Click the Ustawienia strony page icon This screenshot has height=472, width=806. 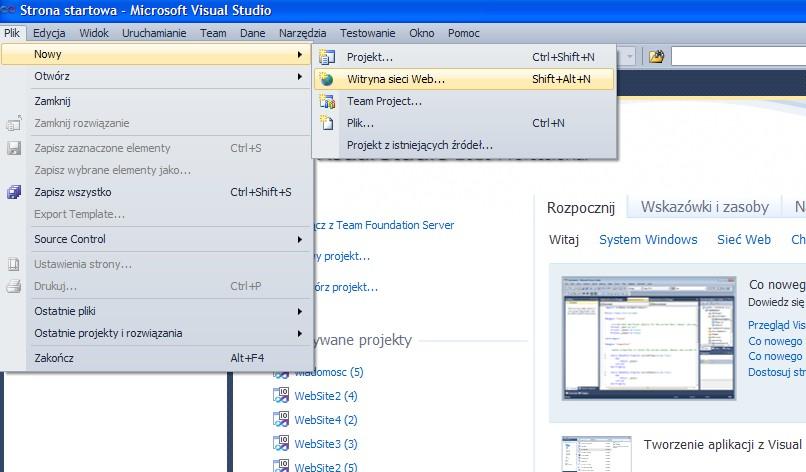click(x=14, y=264)
